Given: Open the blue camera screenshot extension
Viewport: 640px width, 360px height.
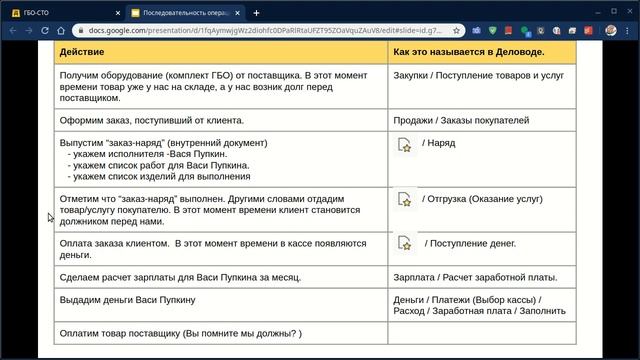Looking at the screenshot, I should click(476, 31).
